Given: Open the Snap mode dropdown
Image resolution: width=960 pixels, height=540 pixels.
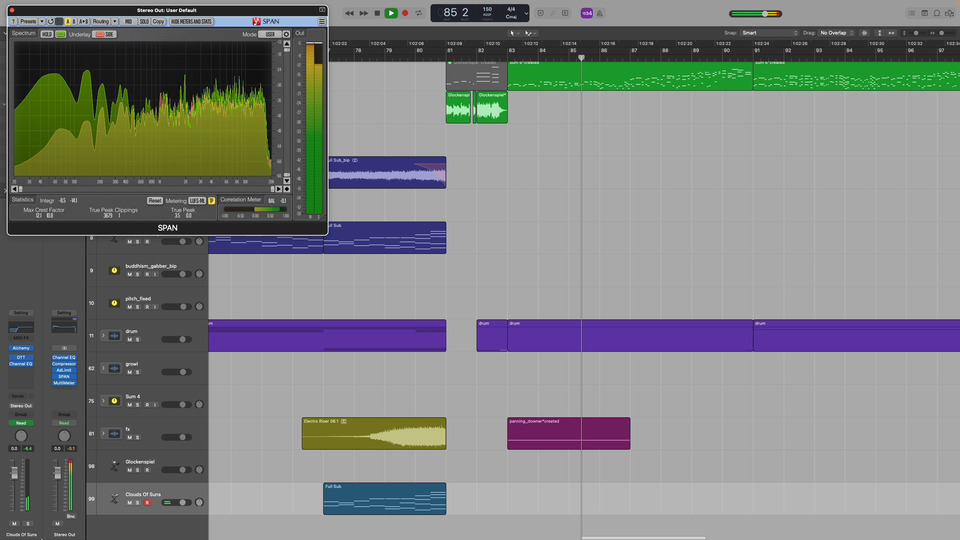Looking at the screenshot, I should [769, 33].
